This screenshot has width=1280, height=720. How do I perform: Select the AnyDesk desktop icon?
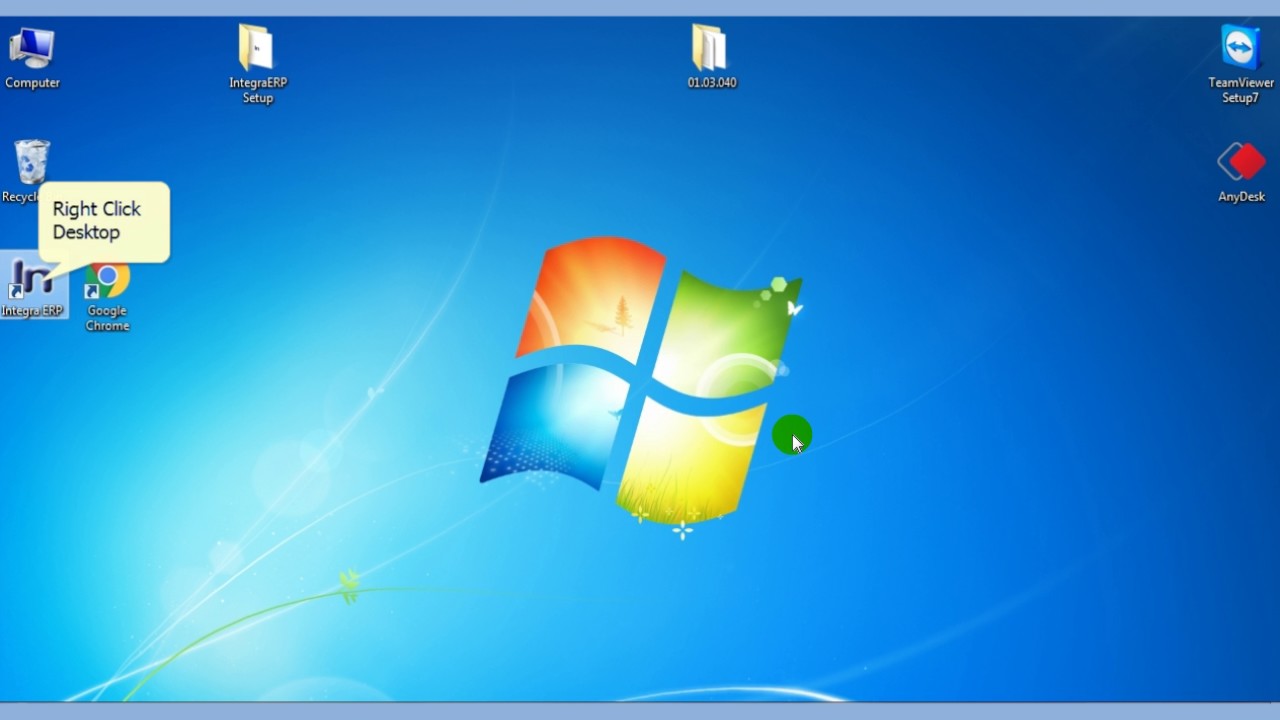click(1241, 162)
